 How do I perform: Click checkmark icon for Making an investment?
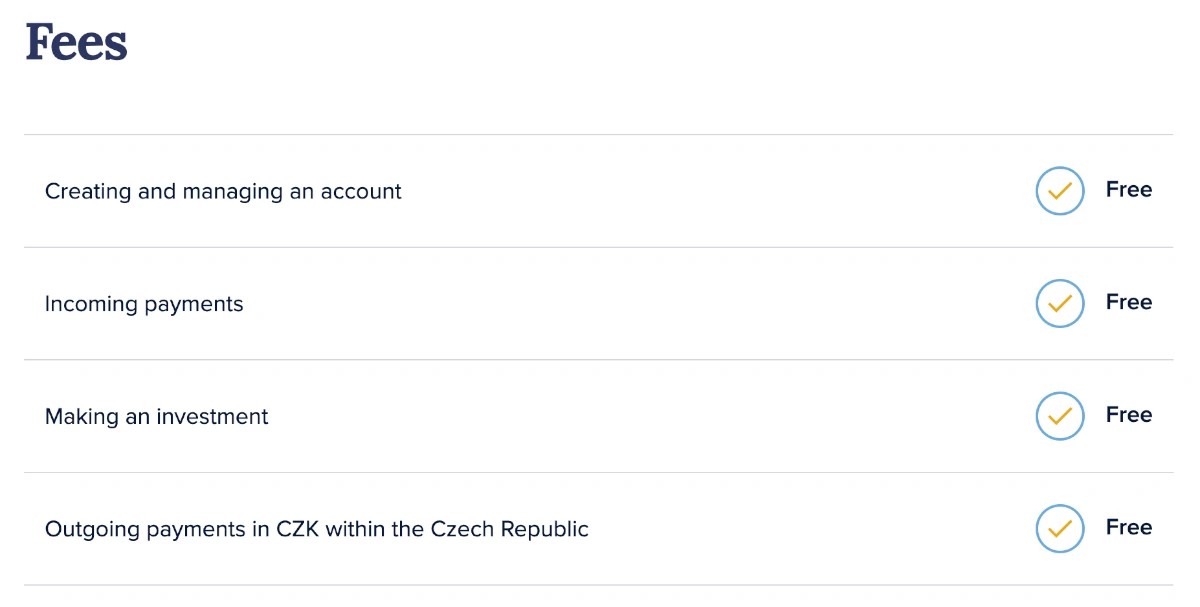[x=1060, y=416]
